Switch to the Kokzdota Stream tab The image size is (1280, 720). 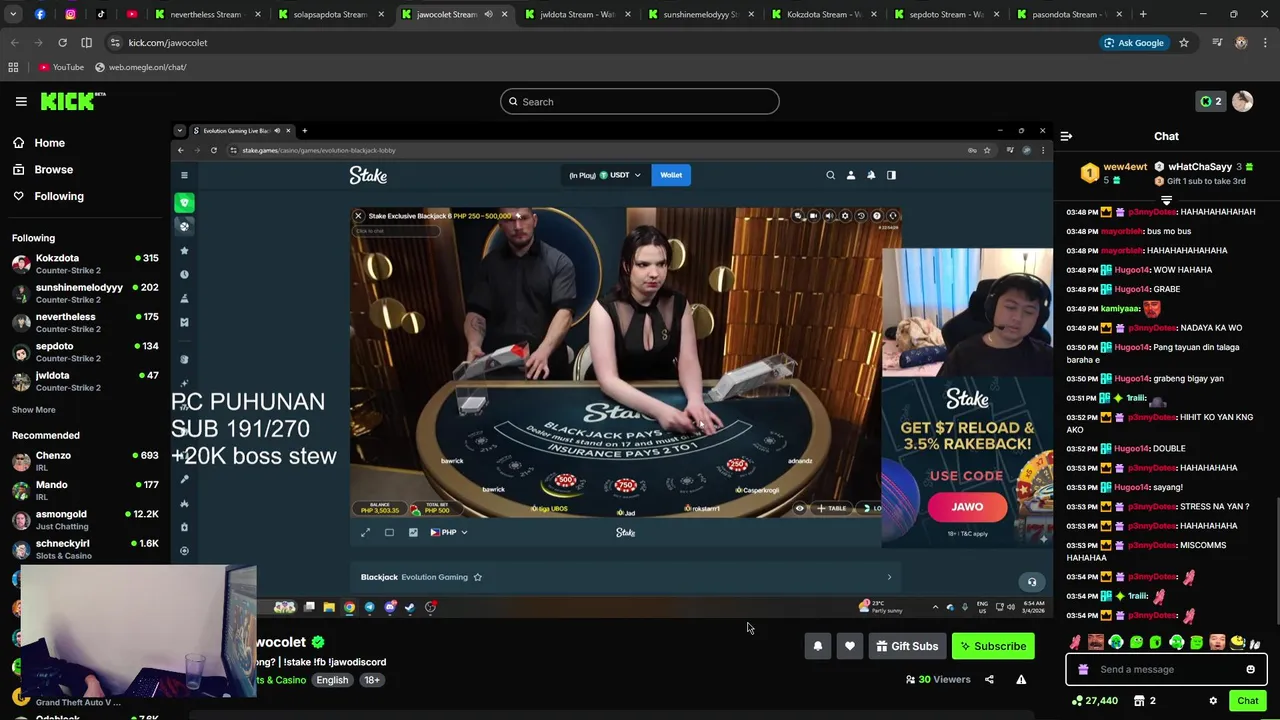tap(822, 14)
